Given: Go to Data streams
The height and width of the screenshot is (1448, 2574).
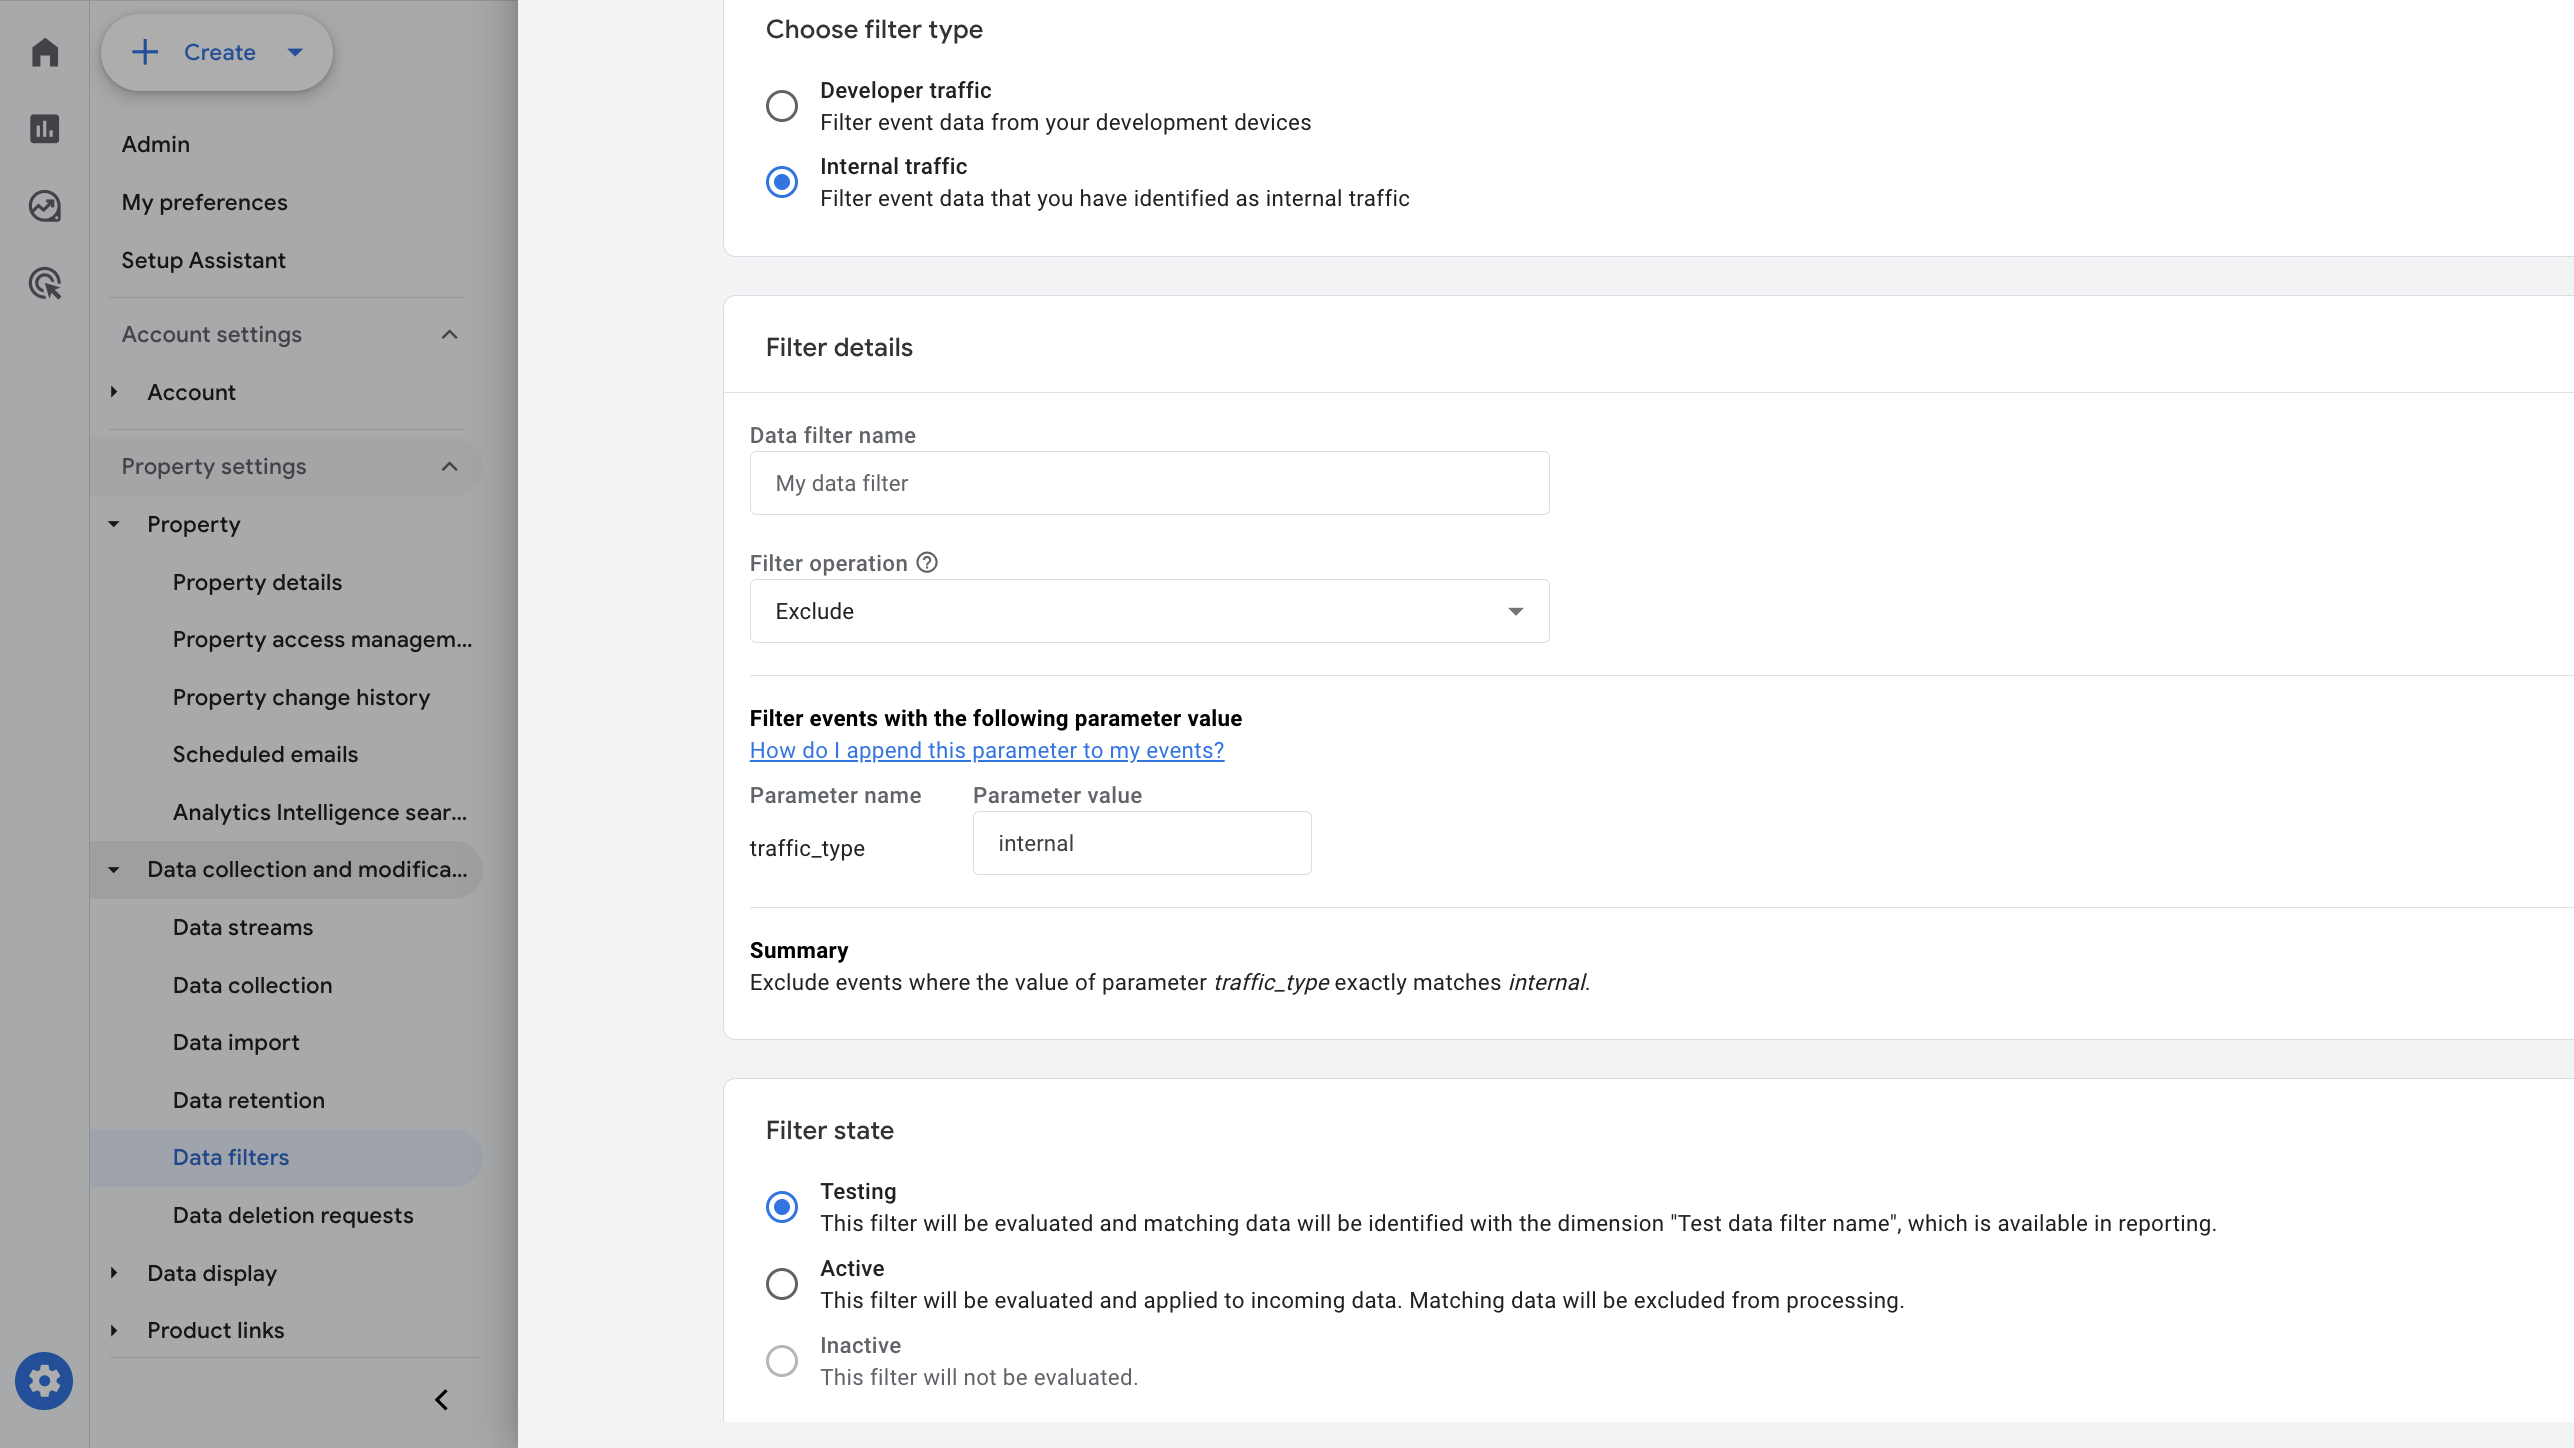Looking at the screenshot, I should click(x=243, y=927).
